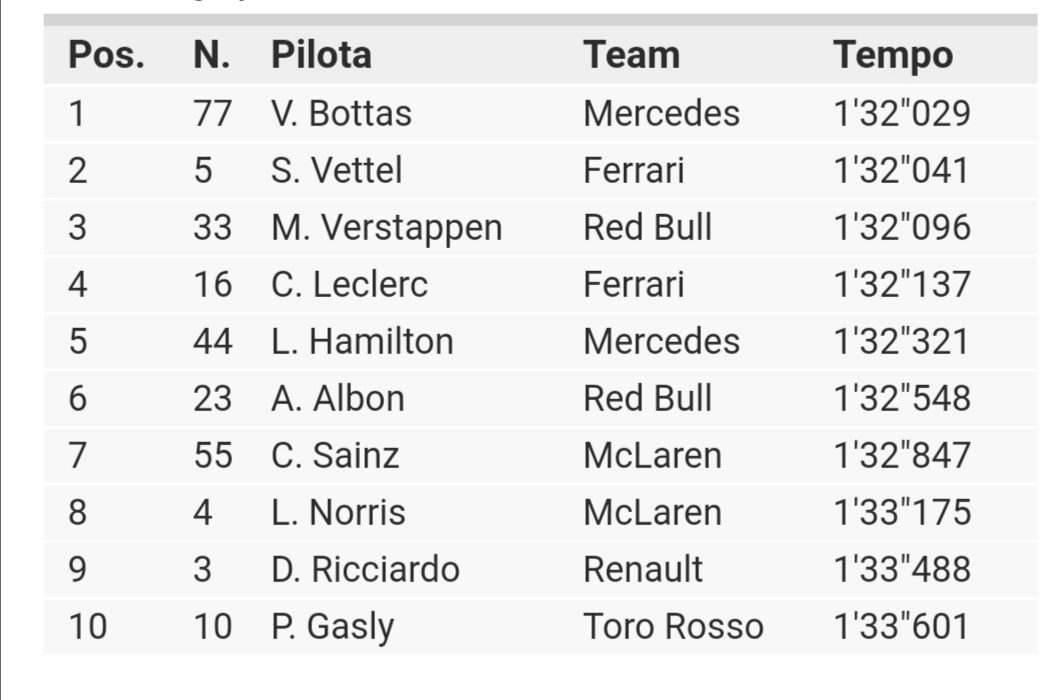Click C. Leclerc driver cell
This screenshot has width=1045, height=700.
pos(349,284)
